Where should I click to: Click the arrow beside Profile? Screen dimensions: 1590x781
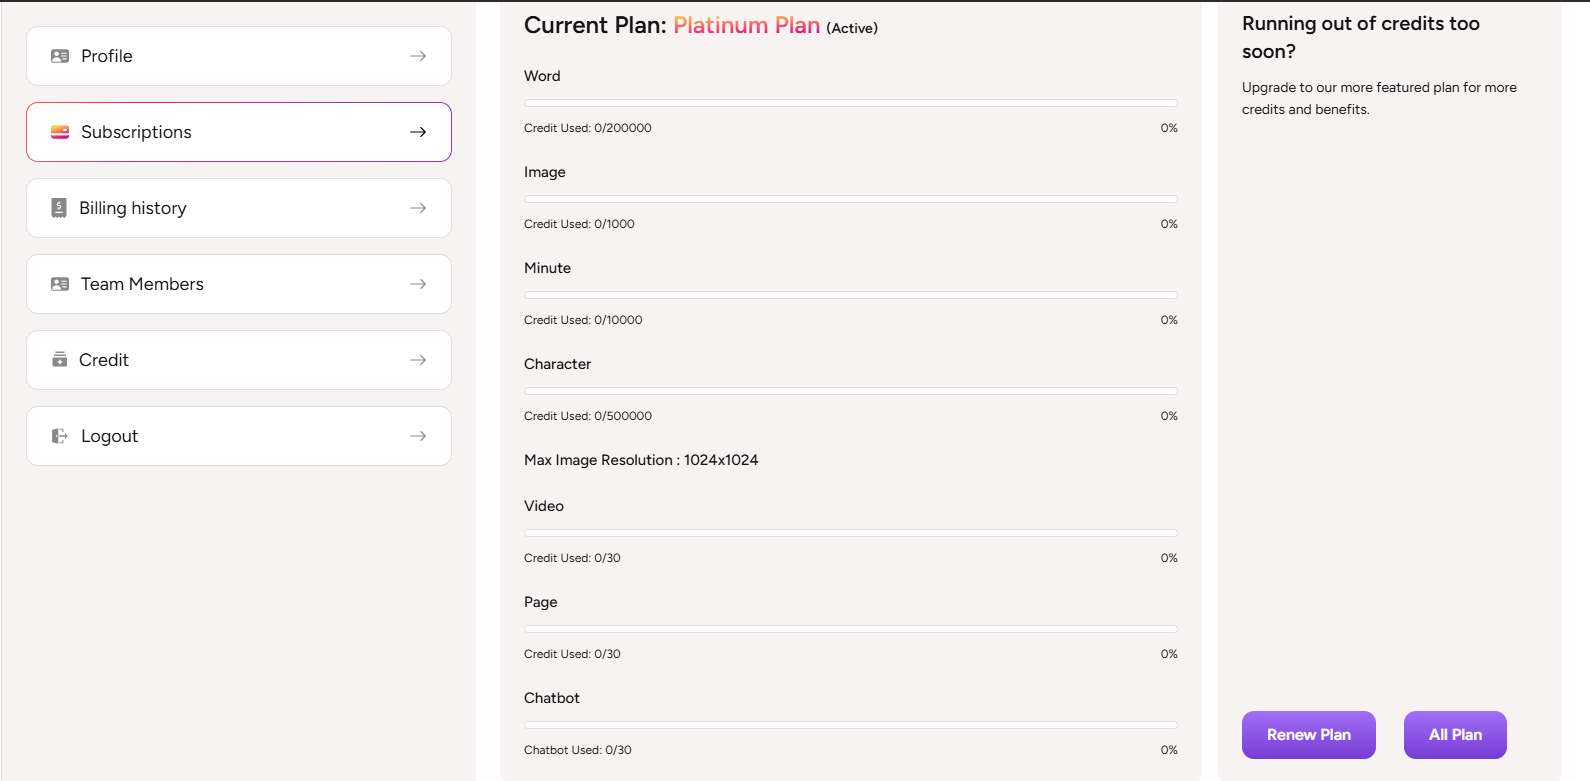point(418,56)
